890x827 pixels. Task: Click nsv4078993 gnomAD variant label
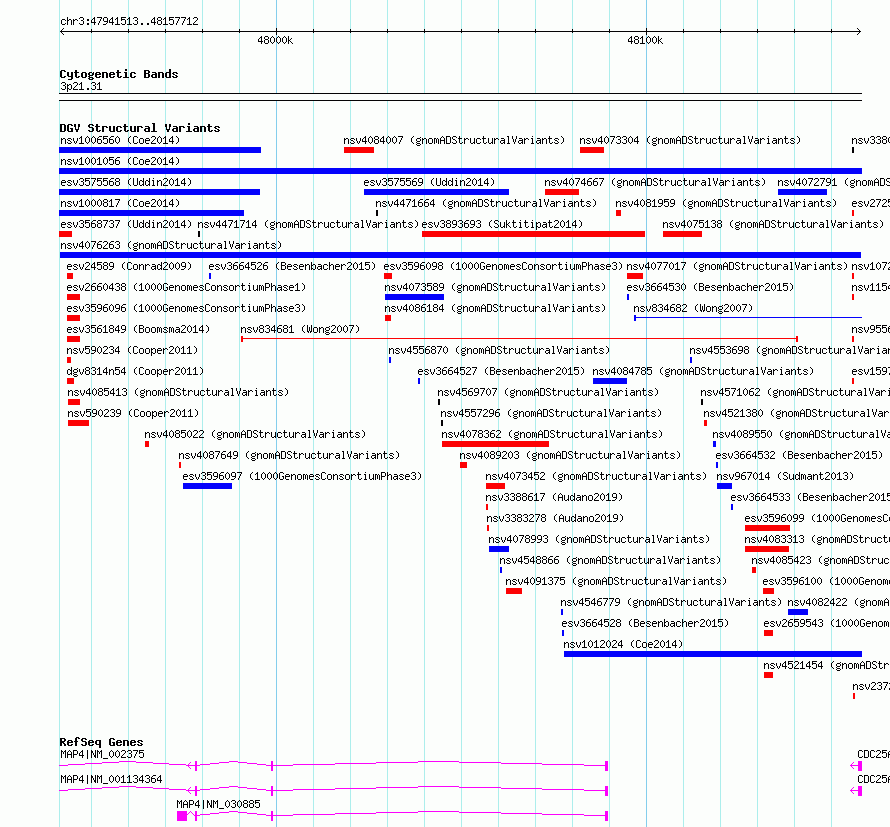[x=599, y=539]
